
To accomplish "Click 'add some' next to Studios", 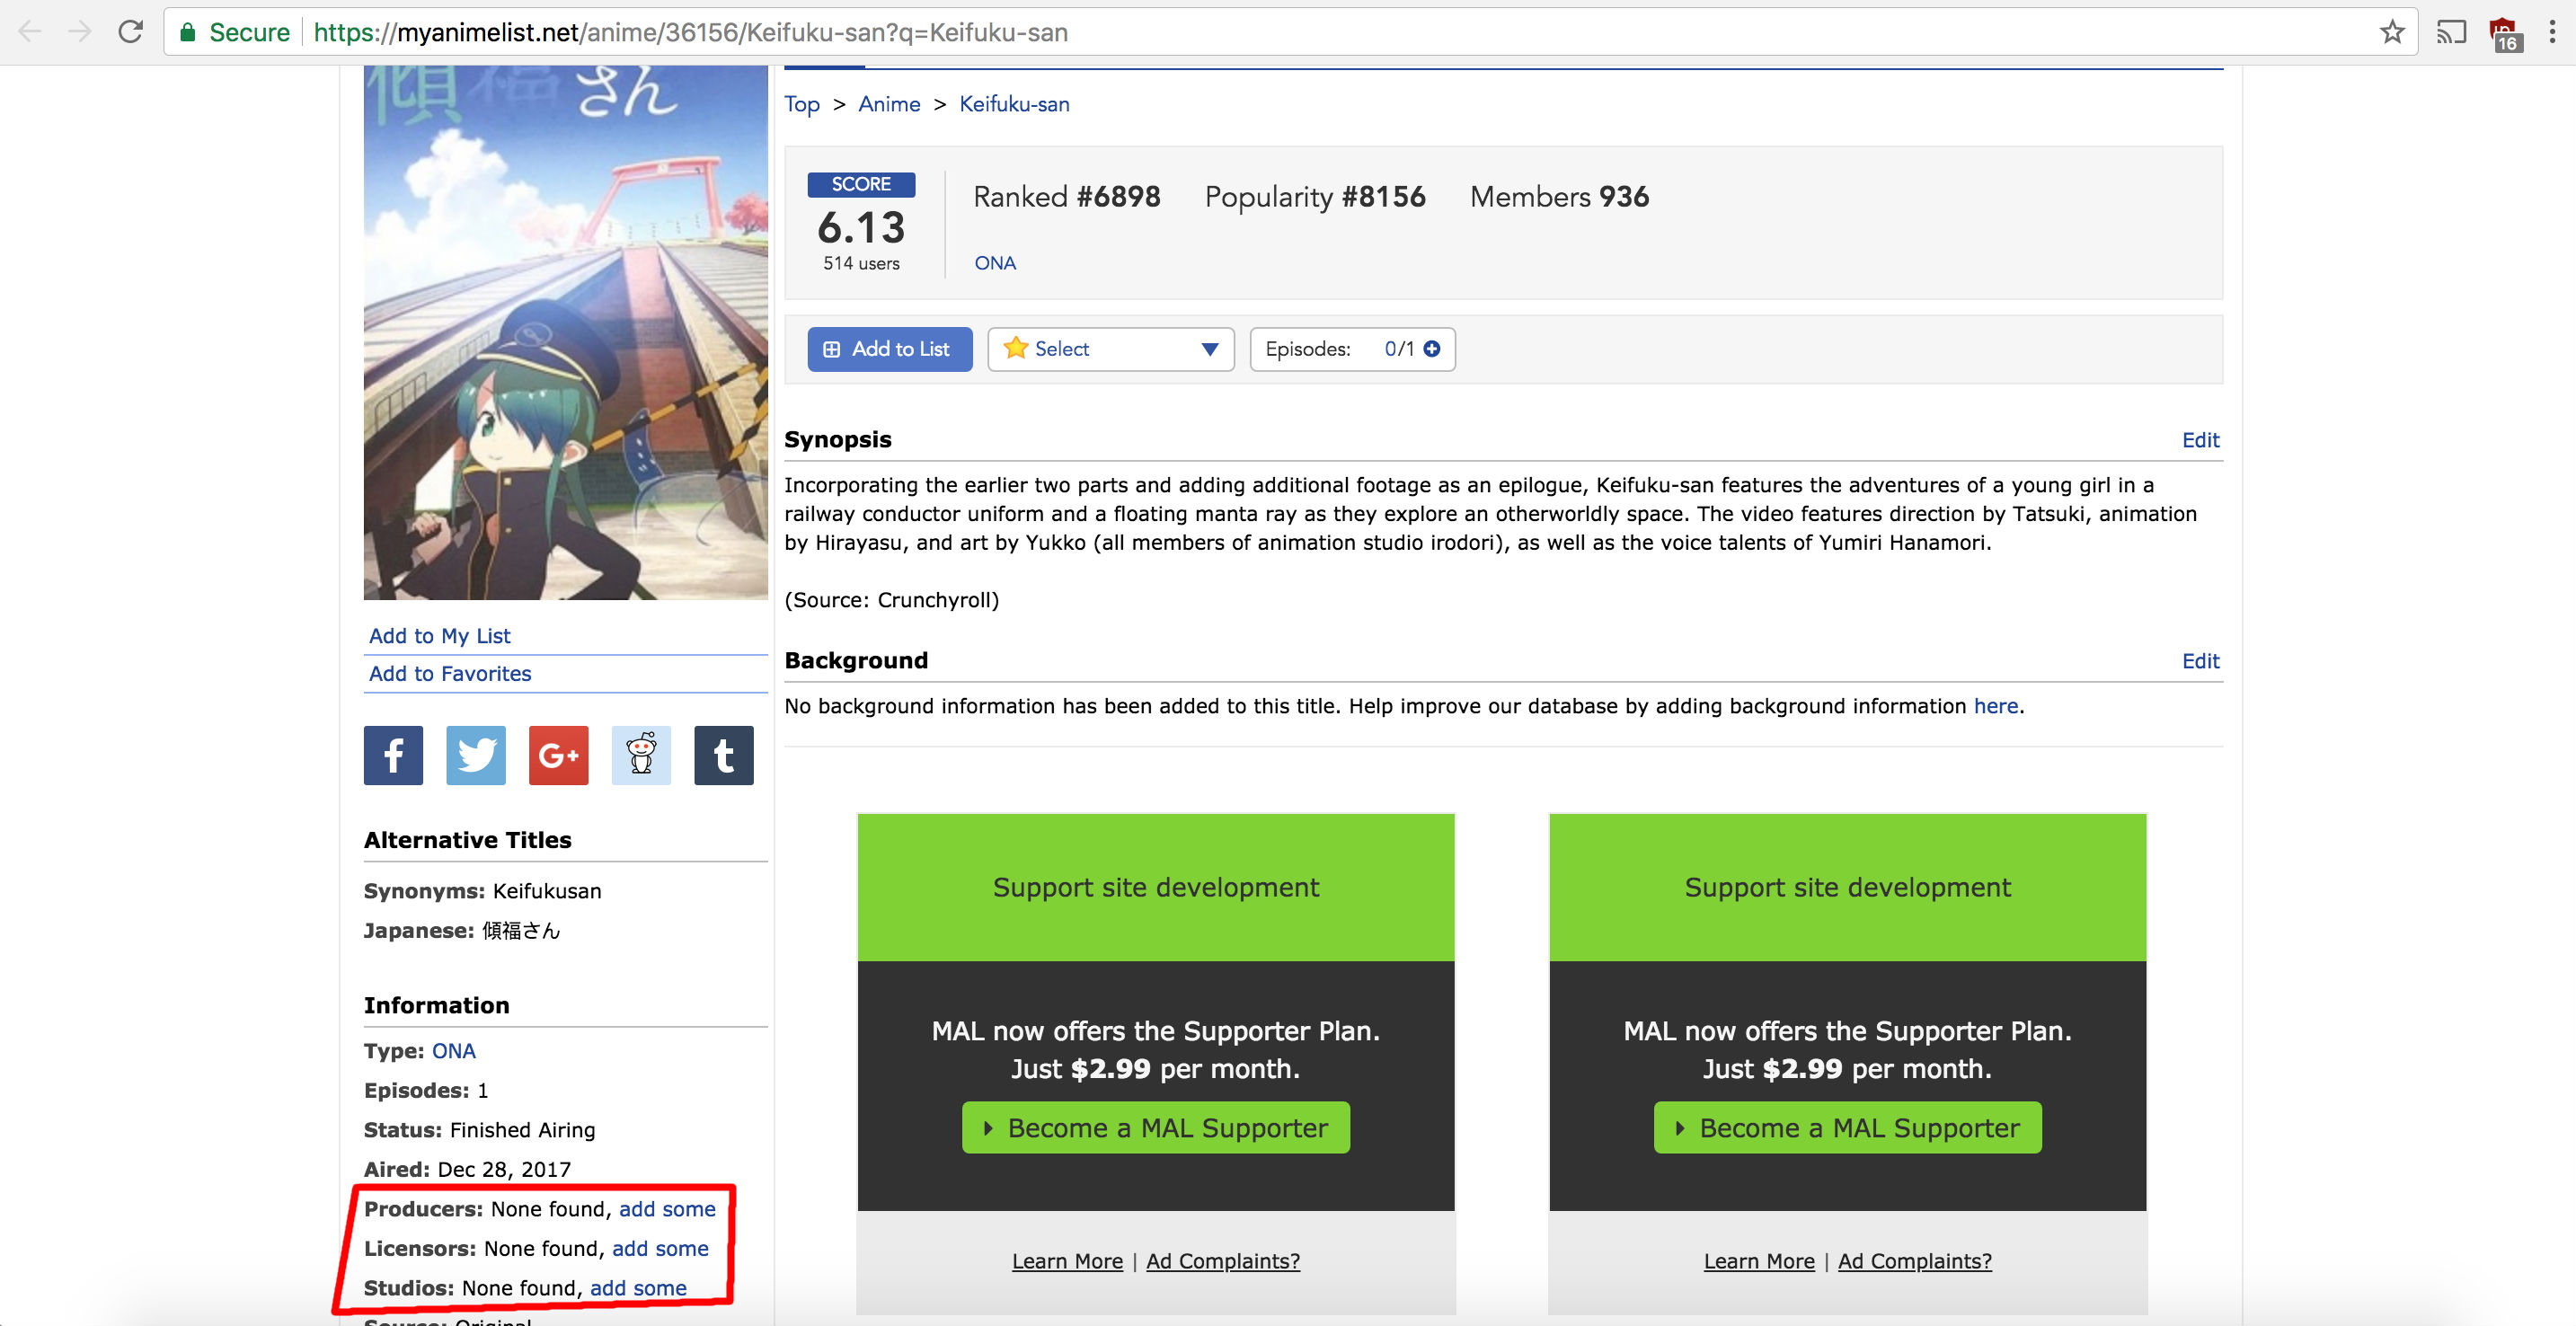I will coord(638,1288).
